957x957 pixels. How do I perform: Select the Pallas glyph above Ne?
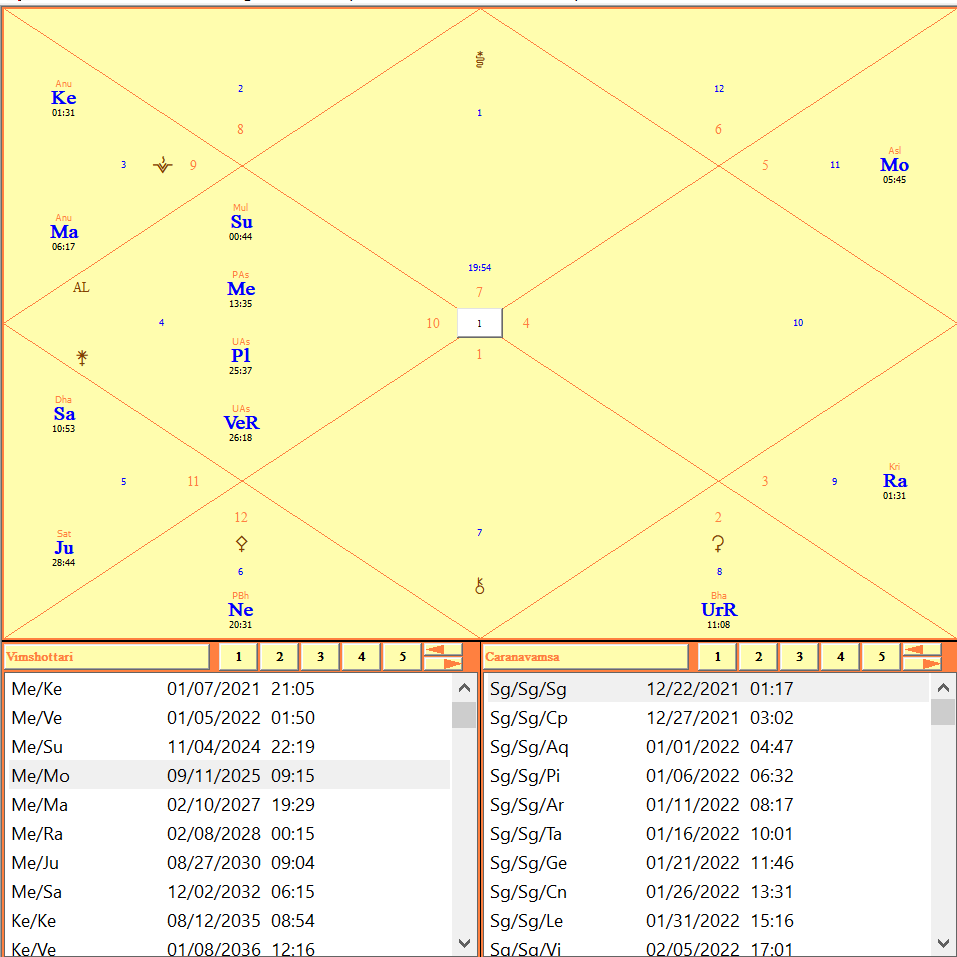click(241, 543)
